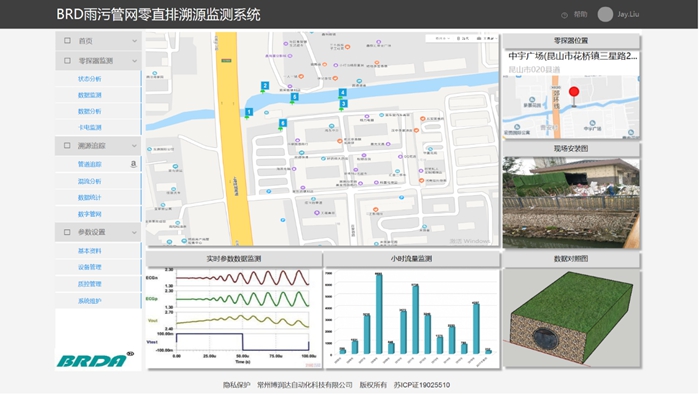Click map marker number 4 by river
This screenshot has width=700, height=395.
point(342,93)
